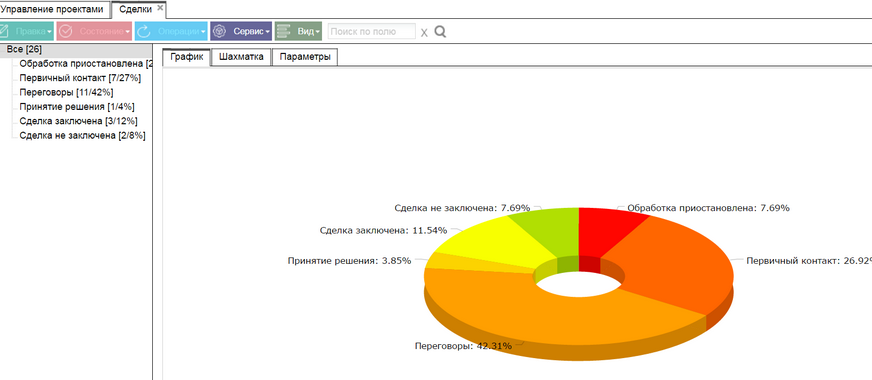Close the Сделки tab
This screenshot has width=872, height=380.
160,8
